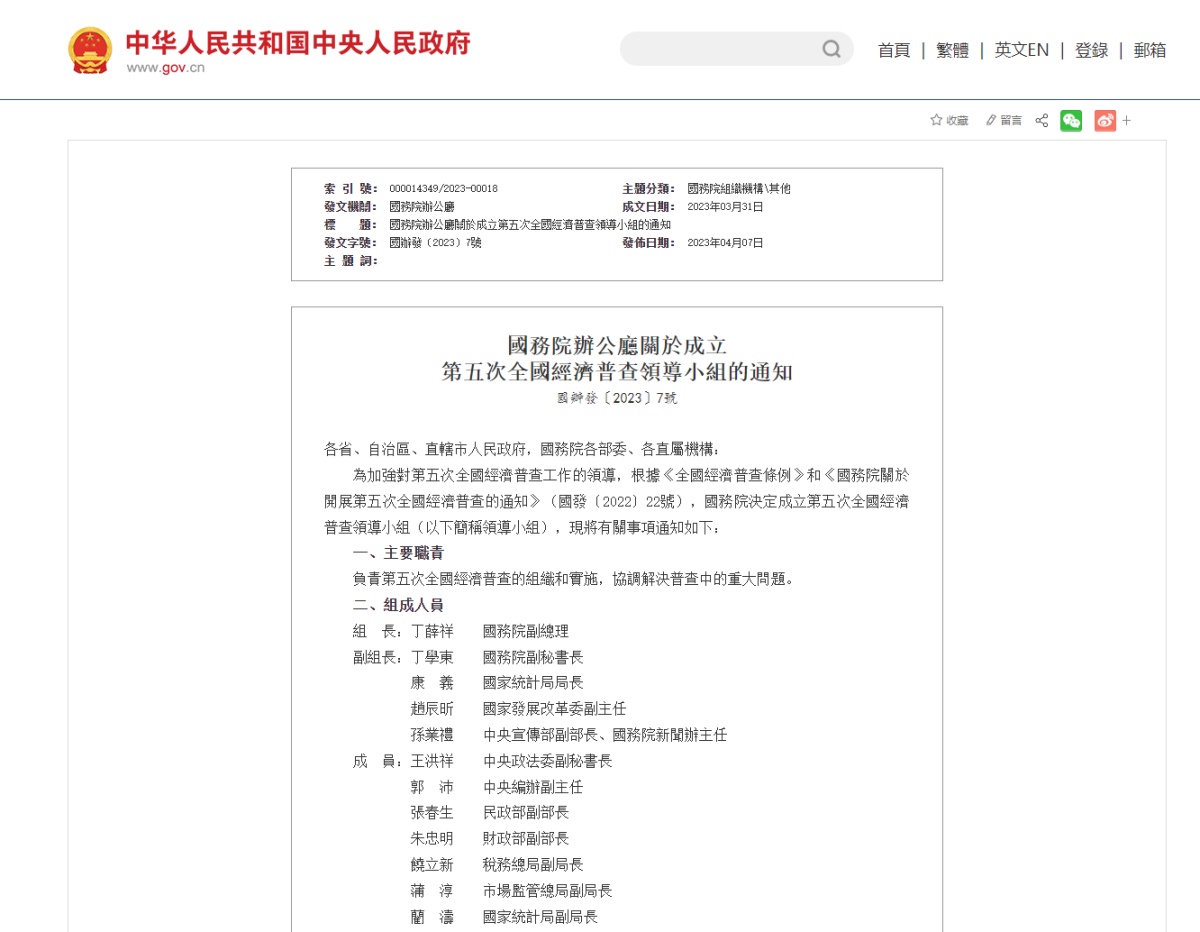Share via the green WeChat icon
The height and width of the screenshot is (932, 1200).
point(1071,120)
